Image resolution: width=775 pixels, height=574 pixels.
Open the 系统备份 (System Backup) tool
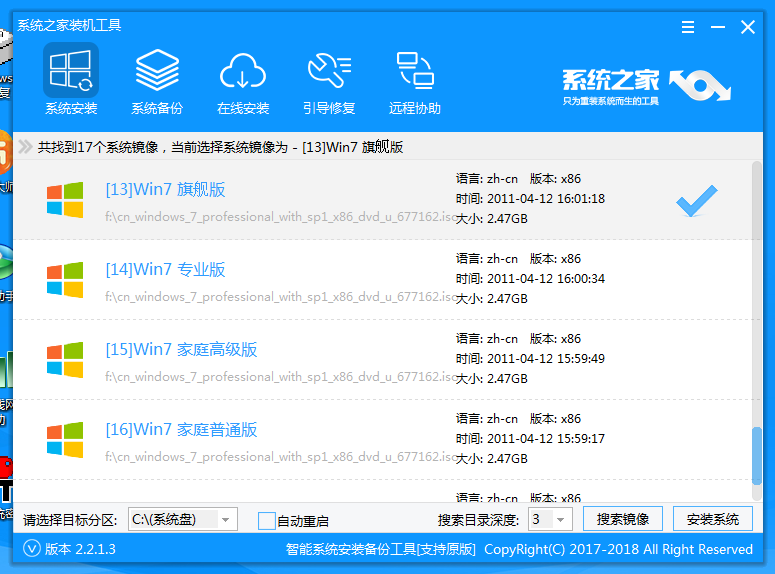pyautogui.click(x=157, y=80)
